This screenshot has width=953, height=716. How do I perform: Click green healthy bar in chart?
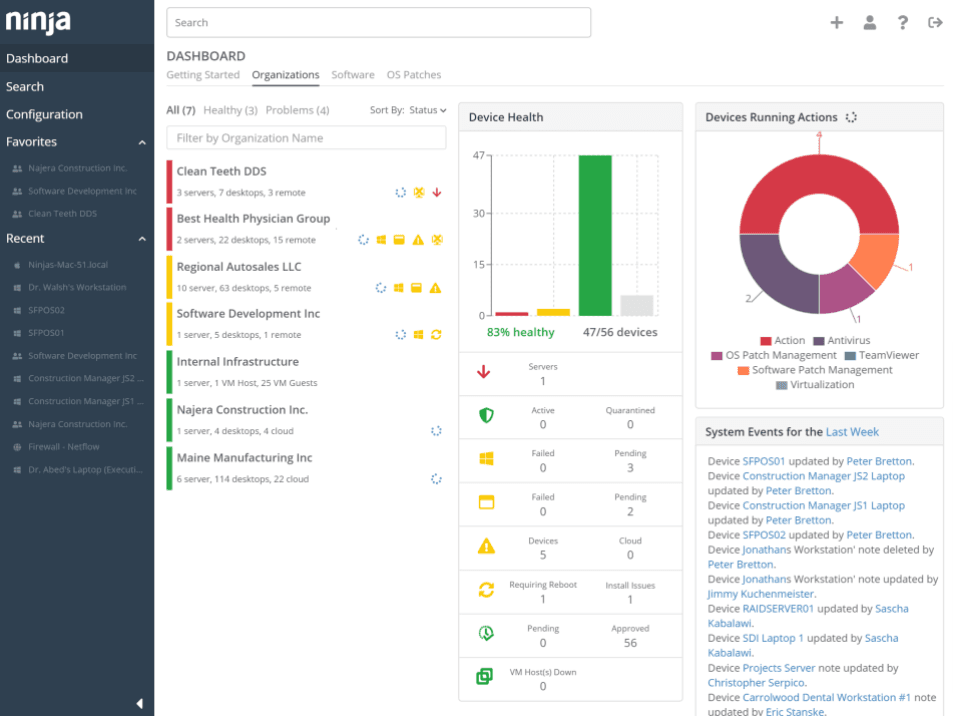(x=595, y=235)
